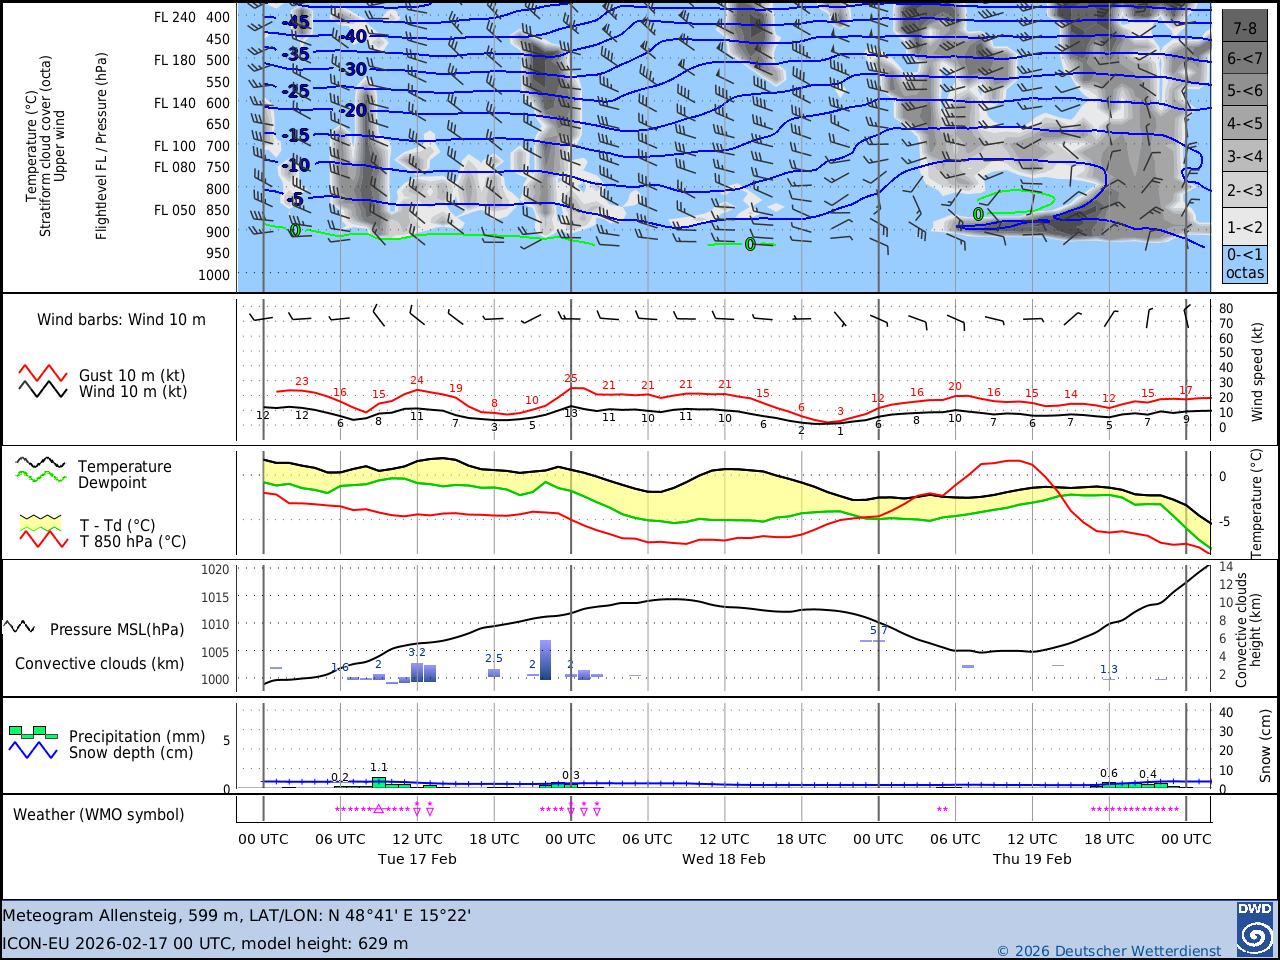This screenshot has width=1280, height=960.
Task: Click the Pressure MSL legend zigzag
Action: 20,627
